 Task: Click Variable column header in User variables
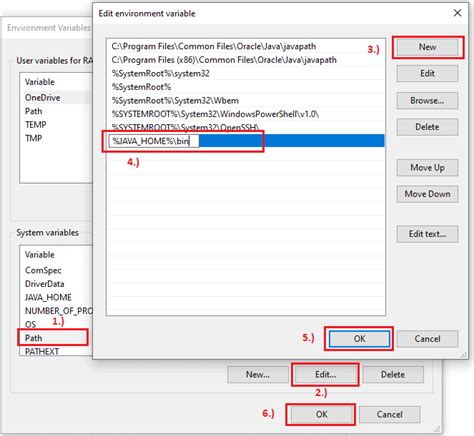coord(56,82)
